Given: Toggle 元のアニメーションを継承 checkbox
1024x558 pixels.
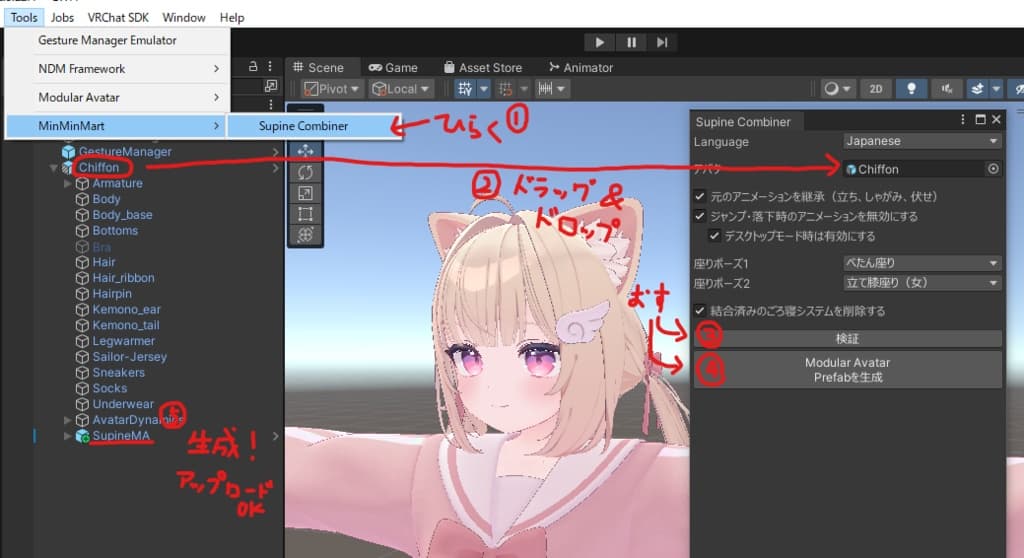Looking at the screenshot, I should (699, 196).
